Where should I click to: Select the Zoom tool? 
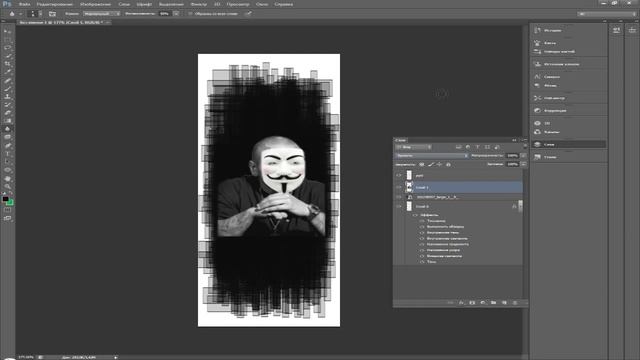(7, 187)
